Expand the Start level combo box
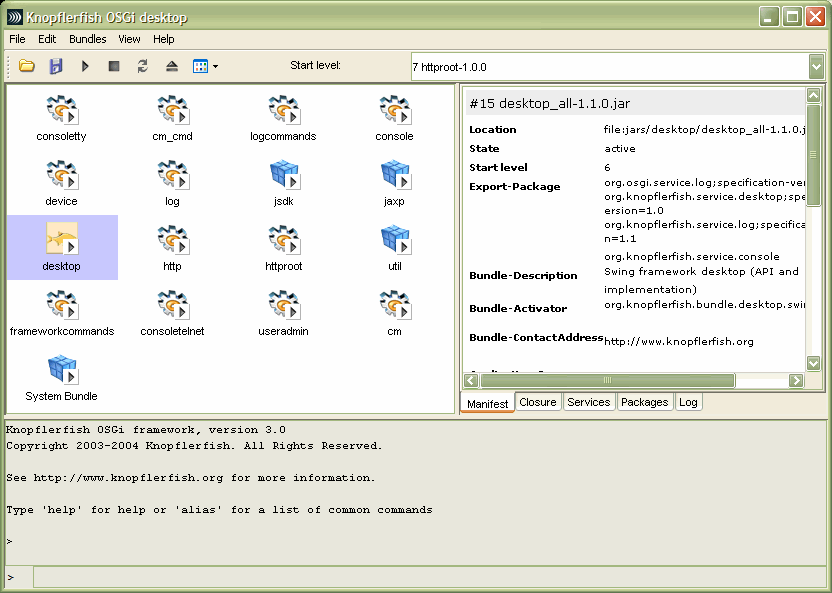The width and height of the screenshot is (832, 593). click(x=815, y=66)
